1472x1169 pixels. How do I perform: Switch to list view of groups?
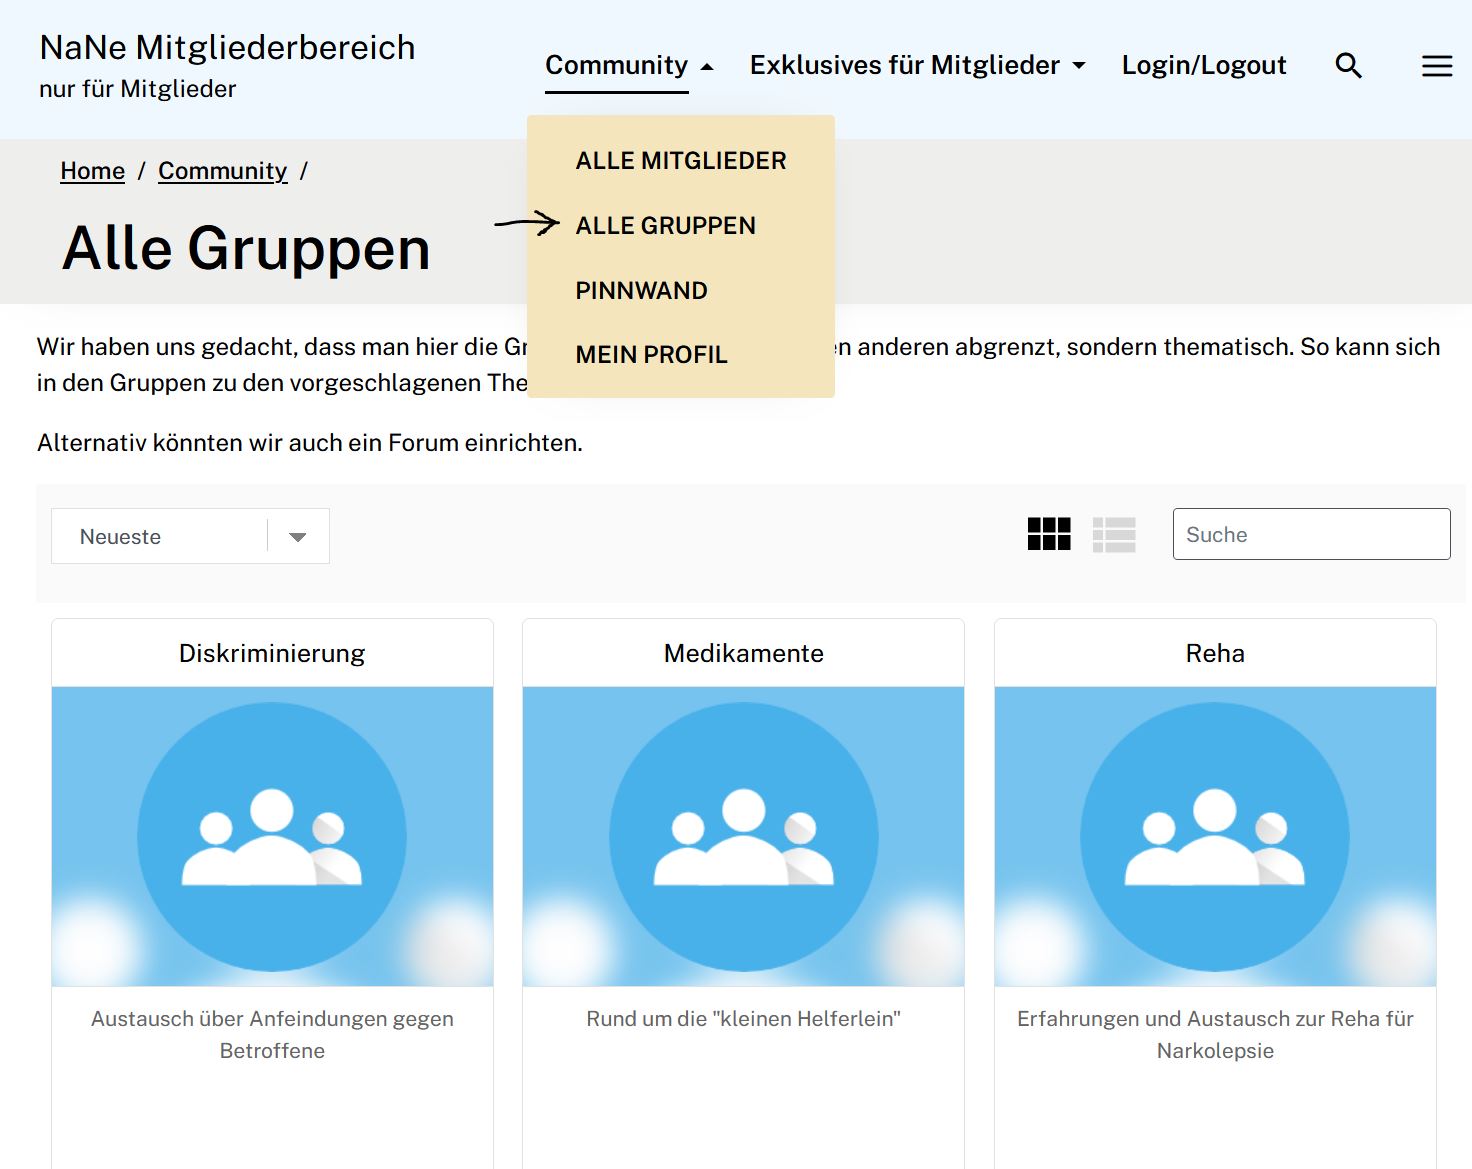(1114, 535)
